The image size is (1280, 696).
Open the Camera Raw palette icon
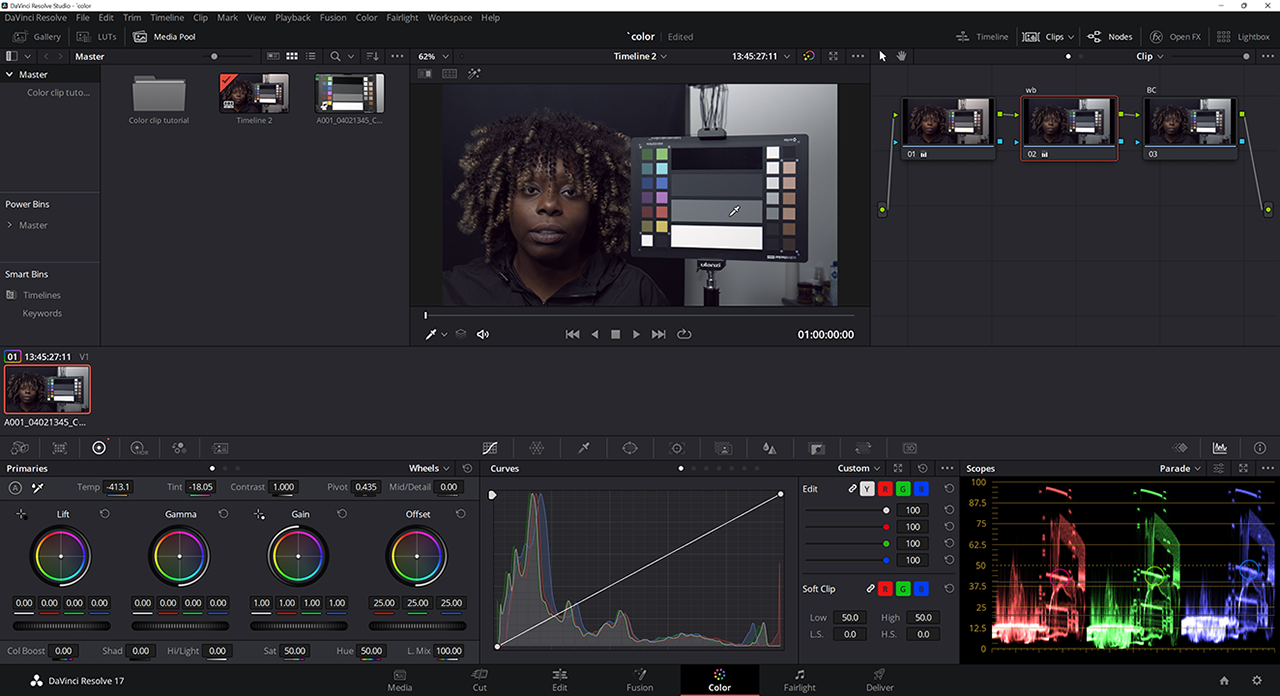point(19,448)
